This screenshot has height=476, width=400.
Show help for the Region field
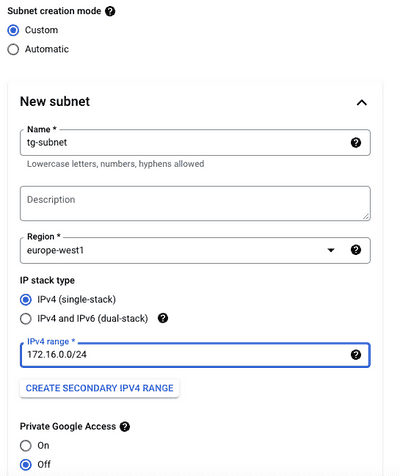click(356, 250)
